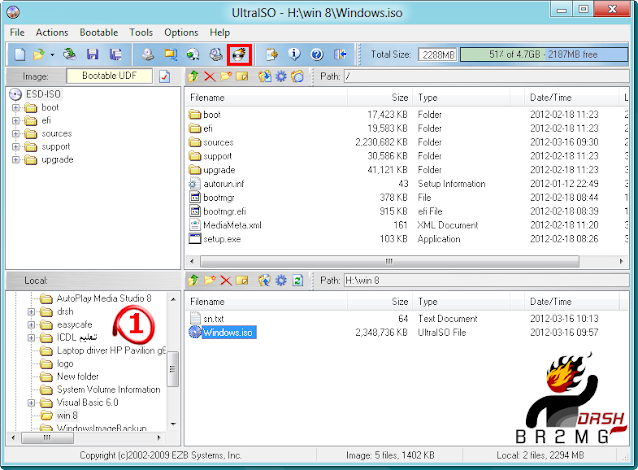Click the Open file toolbar icon
This screenshot has width=638, height=470.
[x=39, y=54]
